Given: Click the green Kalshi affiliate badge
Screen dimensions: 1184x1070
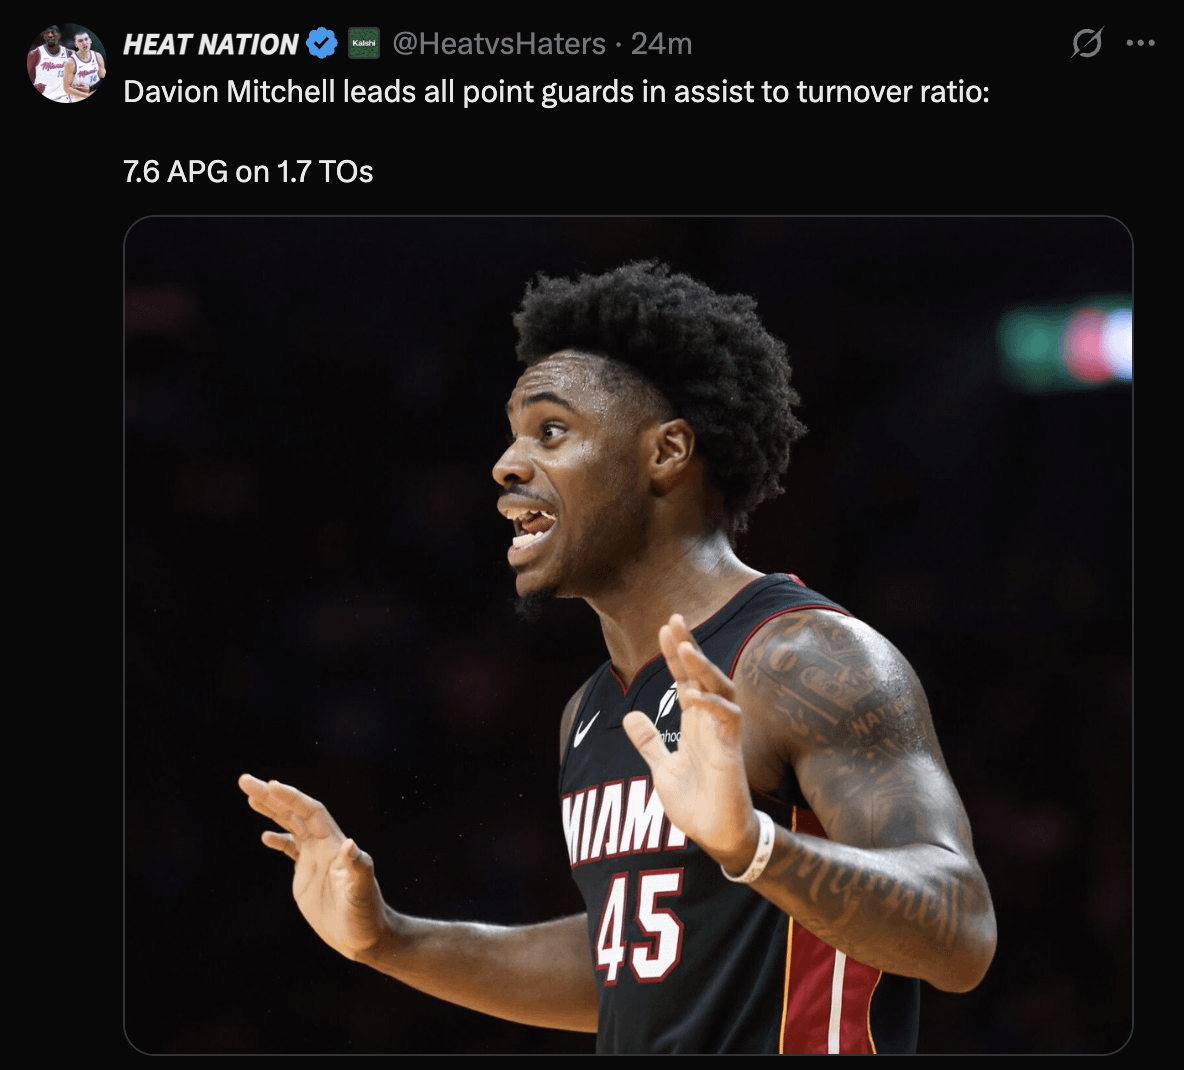Looking at the screenshot, I should [x=364, y=44].
